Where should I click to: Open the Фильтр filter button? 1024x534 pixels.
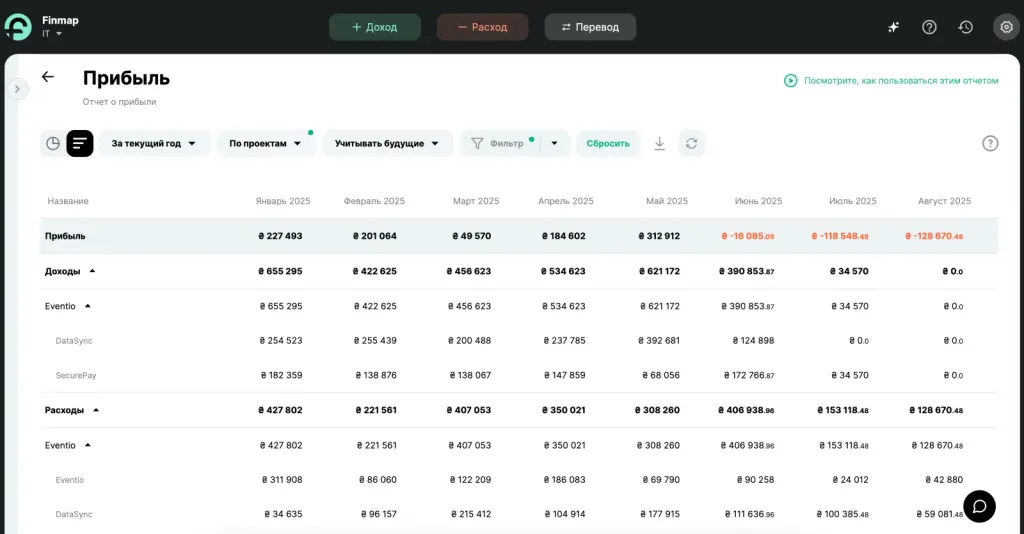[500, 143]
